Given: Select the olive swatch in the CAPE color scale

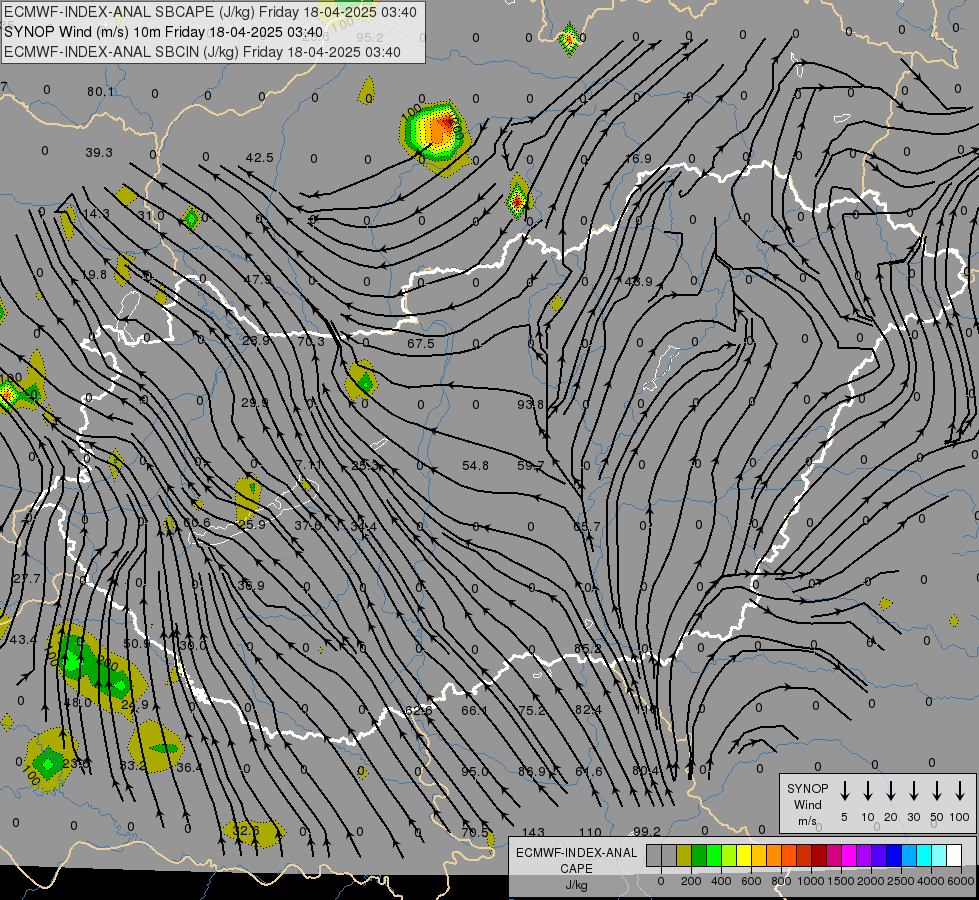Looking at the screenshot, I should 684,856.
